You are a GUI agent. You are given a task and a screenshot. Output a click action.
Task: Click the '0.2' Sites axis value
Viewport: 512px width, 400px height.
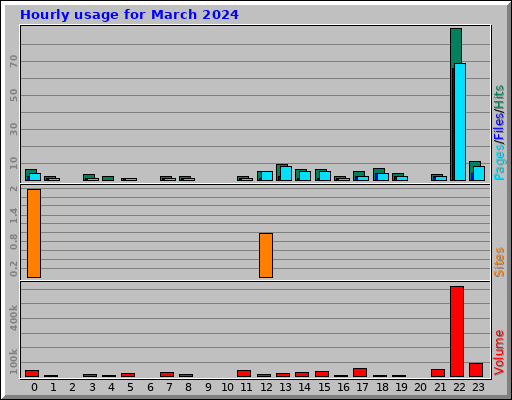(13, 269)
